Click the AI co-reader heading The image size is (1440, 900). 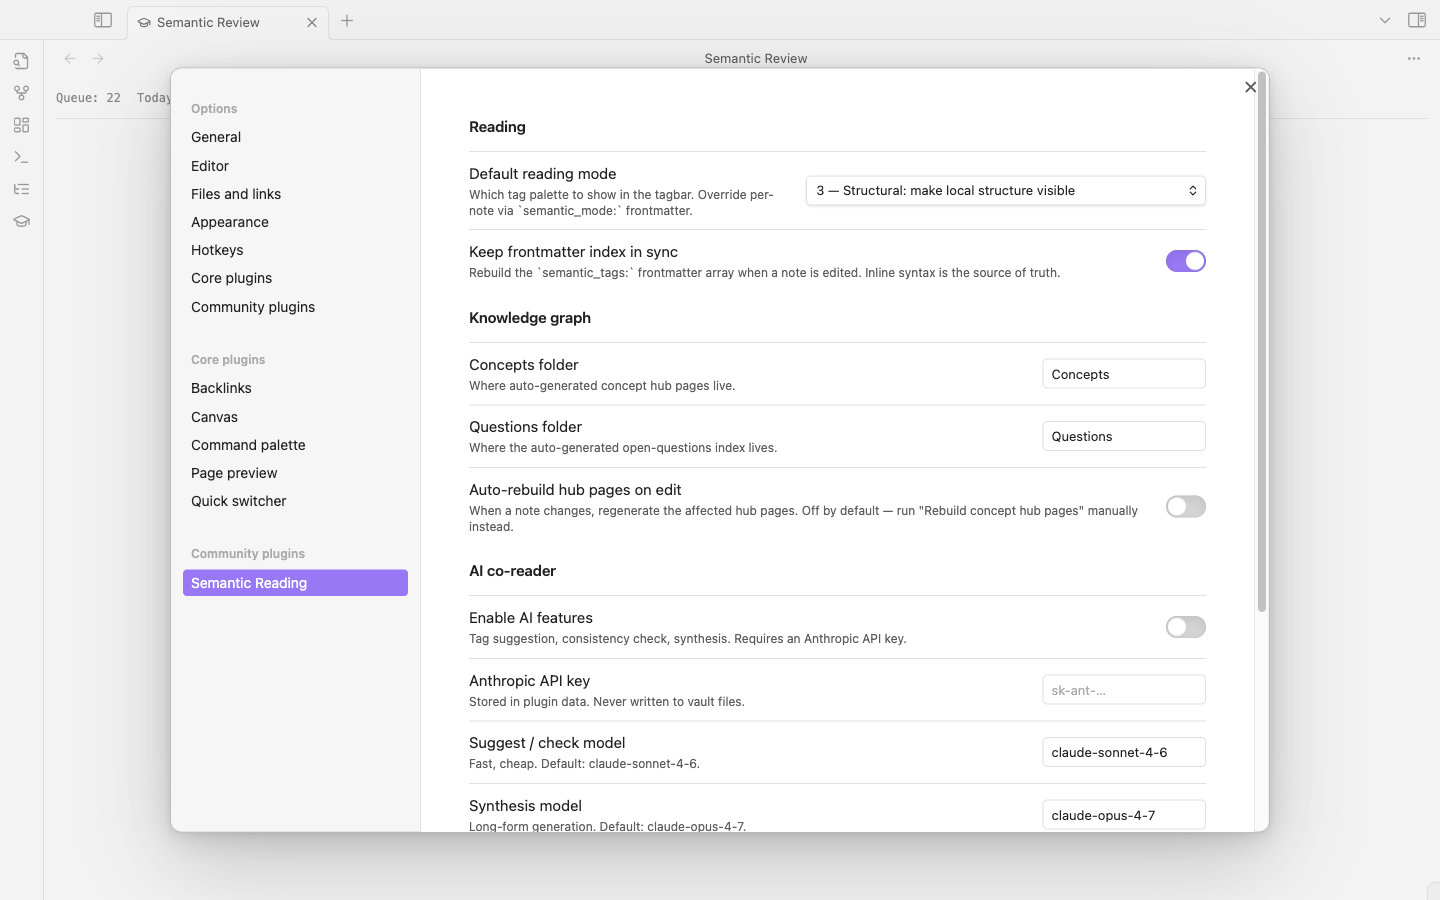[512, 571]
